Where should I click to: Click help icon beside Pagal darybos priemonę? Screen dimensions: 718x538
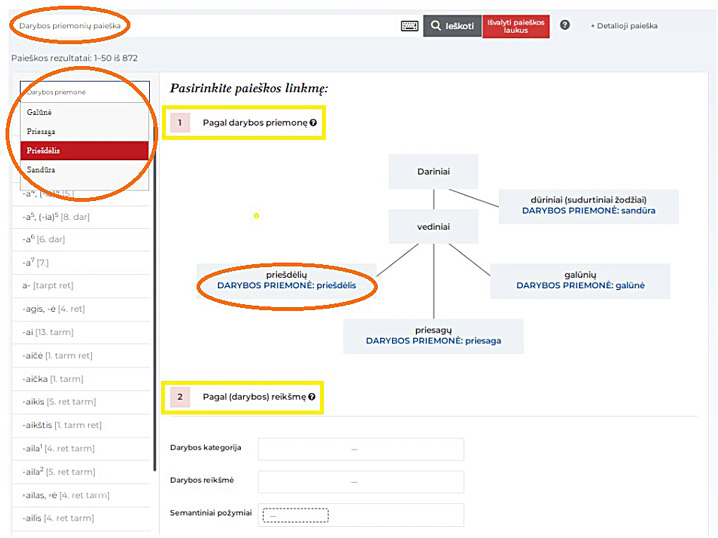[x=313, y=123]
